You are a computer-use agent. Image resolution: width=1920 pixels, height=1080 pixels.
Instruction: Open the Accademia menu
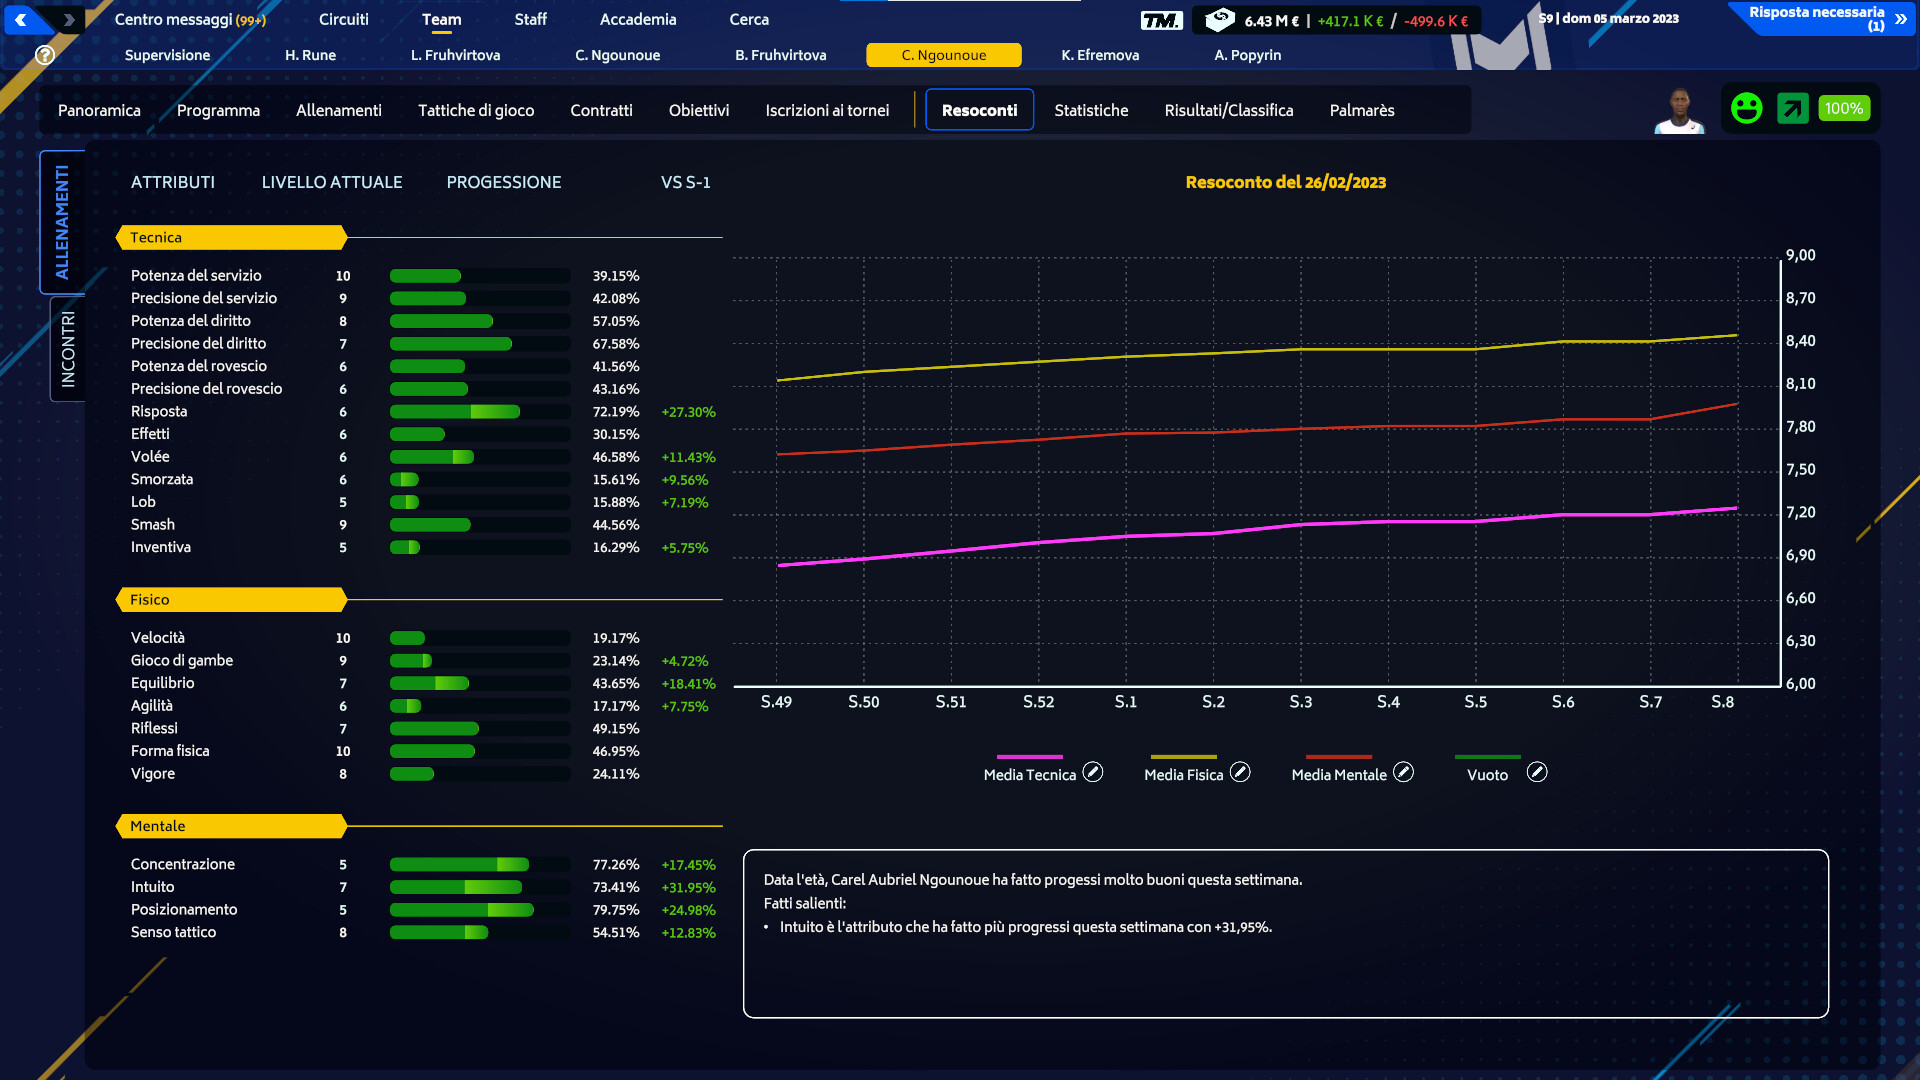click(x=638, y=19)
